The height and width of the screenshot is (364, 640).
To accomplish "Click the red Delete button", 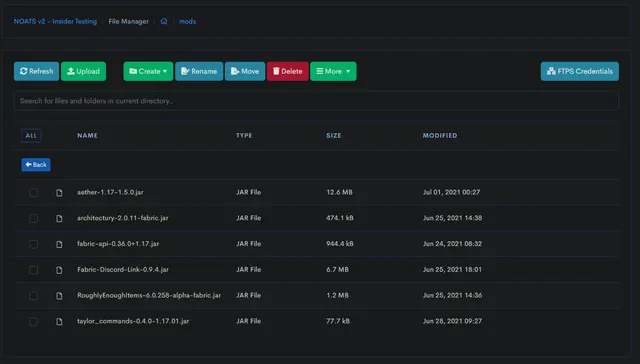I will pyautogui.click(x=288, y=71).
